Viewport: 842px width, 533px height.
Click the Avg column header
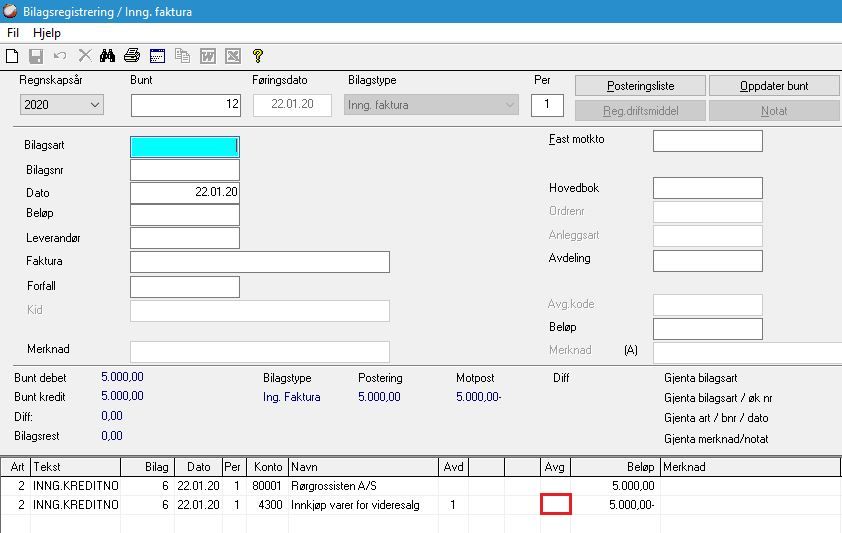(x=555, y=467)
